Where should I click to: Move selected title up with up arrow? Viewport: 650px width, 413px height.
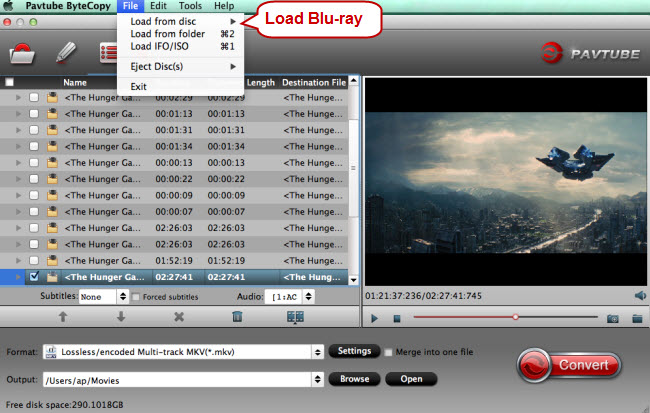pos(63,317)
